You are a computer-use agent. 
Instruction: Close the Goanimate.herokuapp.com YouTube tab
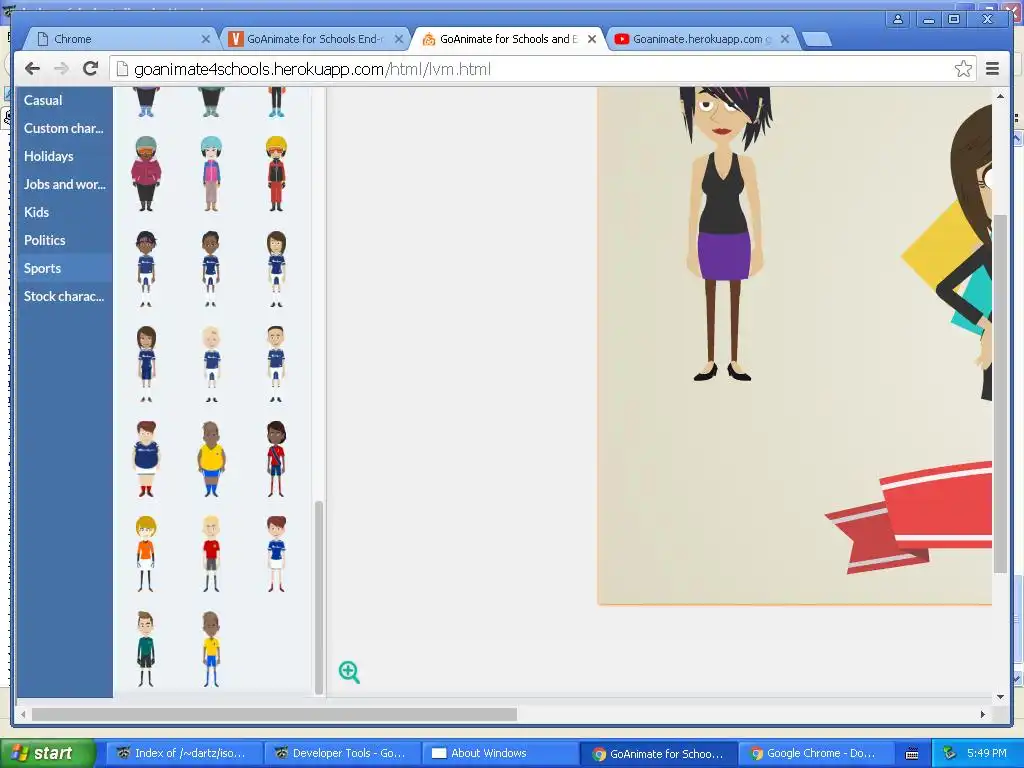coord(785,39)
